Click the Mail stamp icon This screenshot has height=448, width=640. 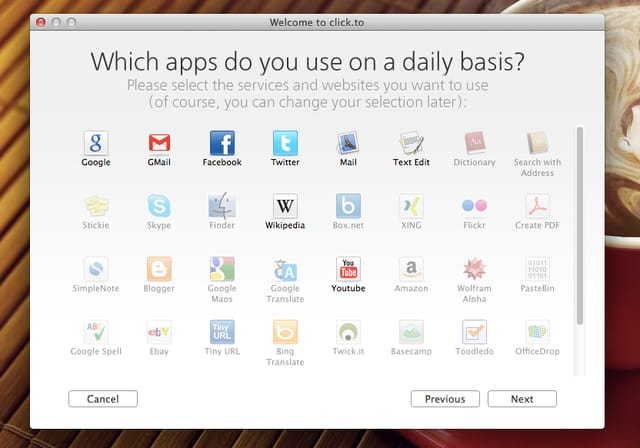click(348, 143)
